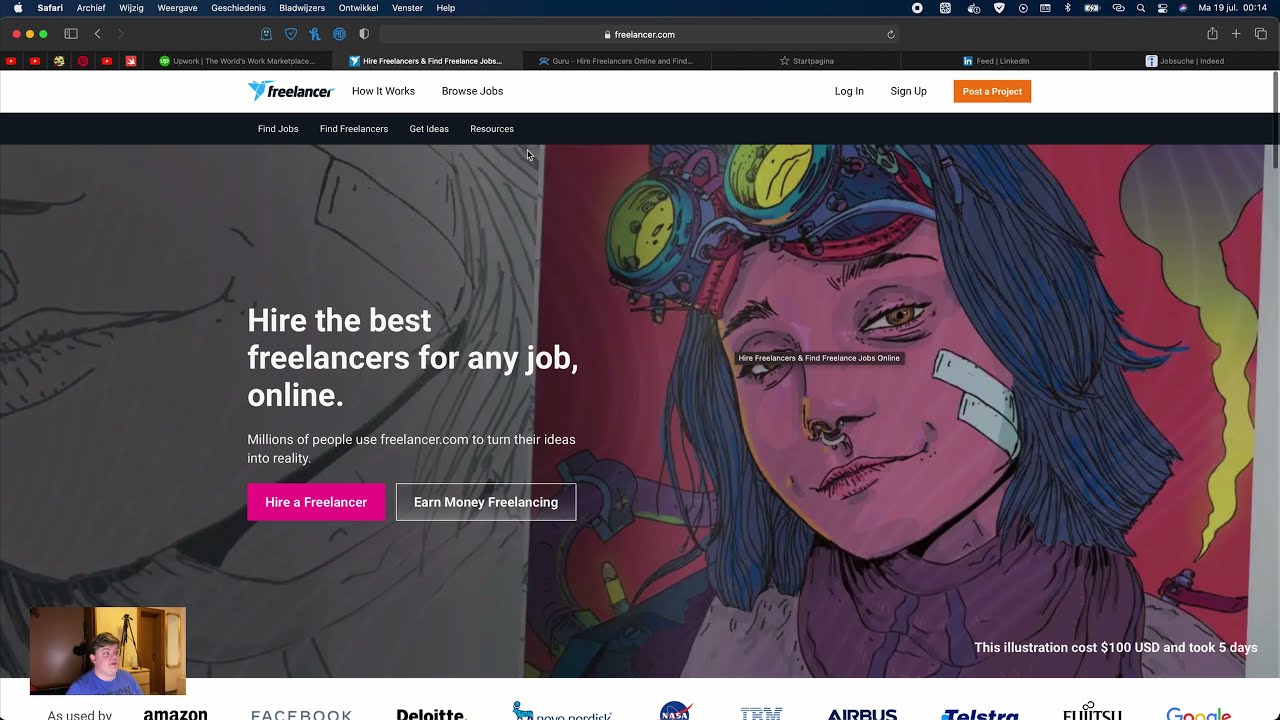This screenshot has width=1280, height=720.
Task: Open the Apple menu
Action: pos(18,8)
